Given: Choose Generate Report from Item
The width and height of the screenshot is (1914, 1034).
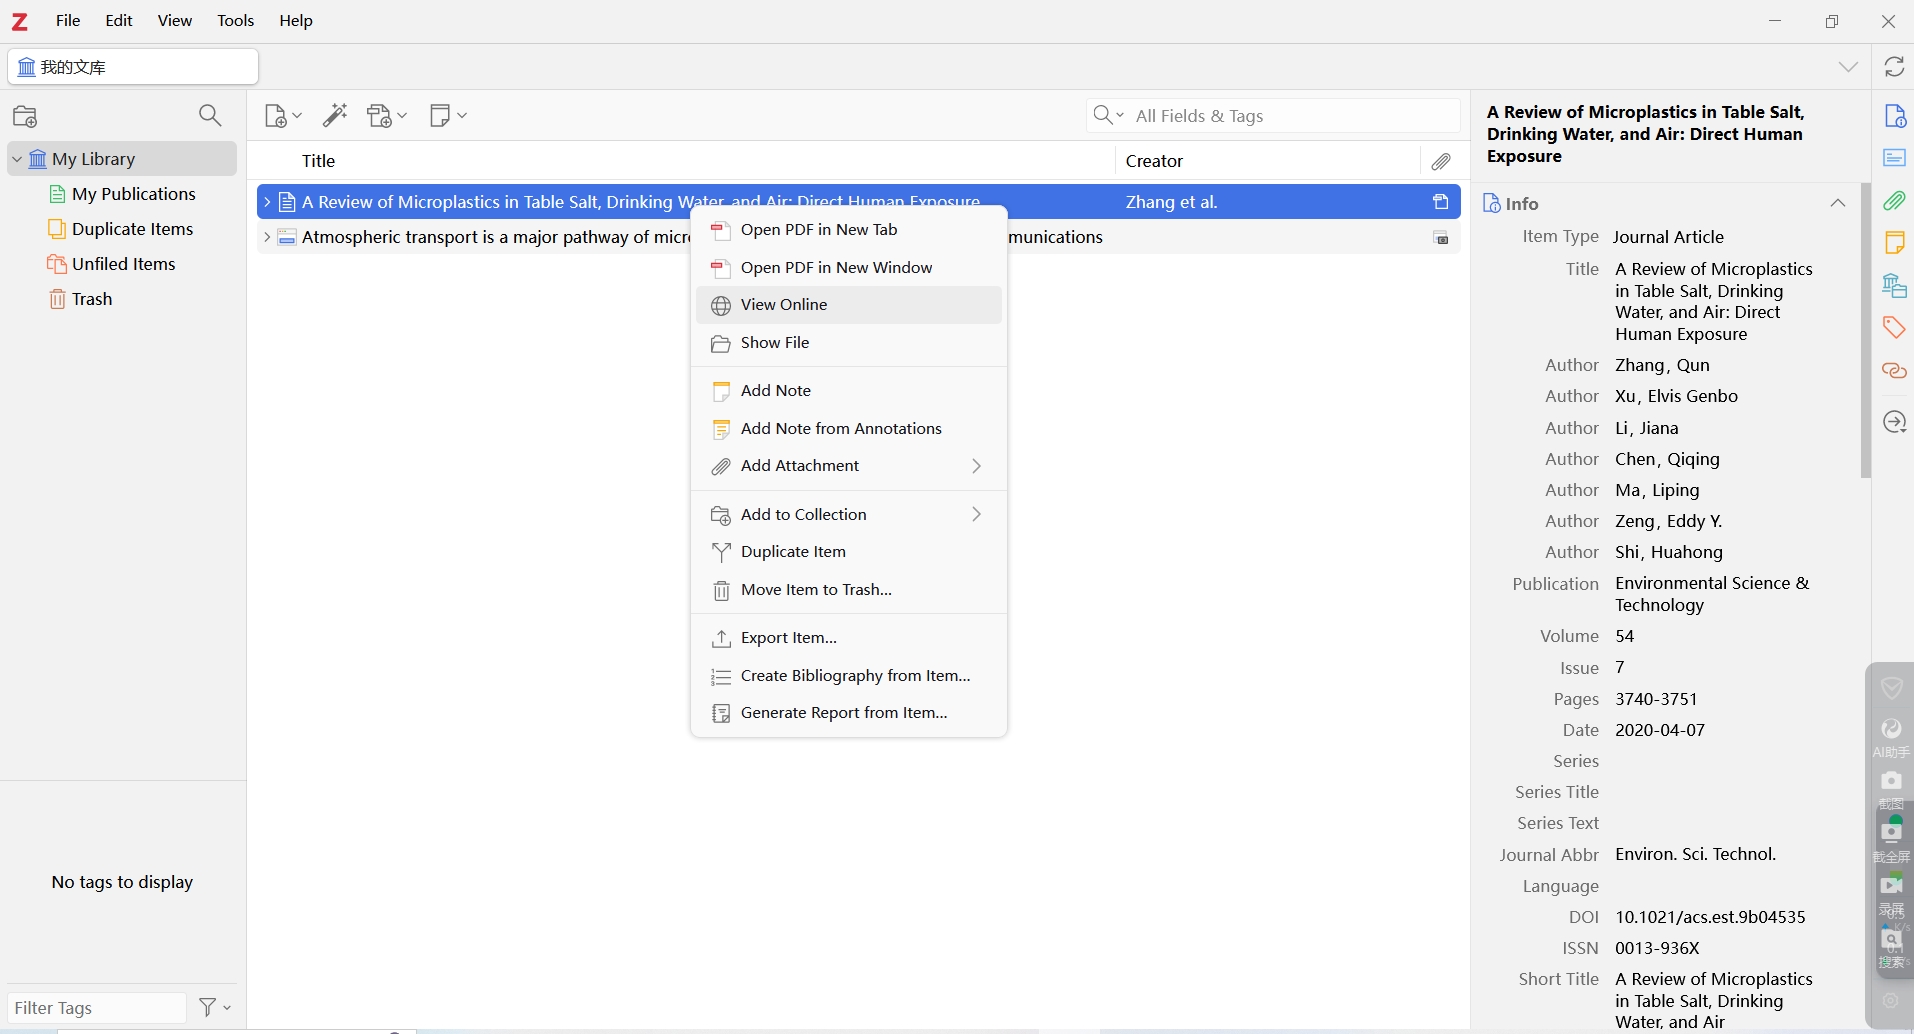Looking at the screenshot, I should (x=849, y=713).
